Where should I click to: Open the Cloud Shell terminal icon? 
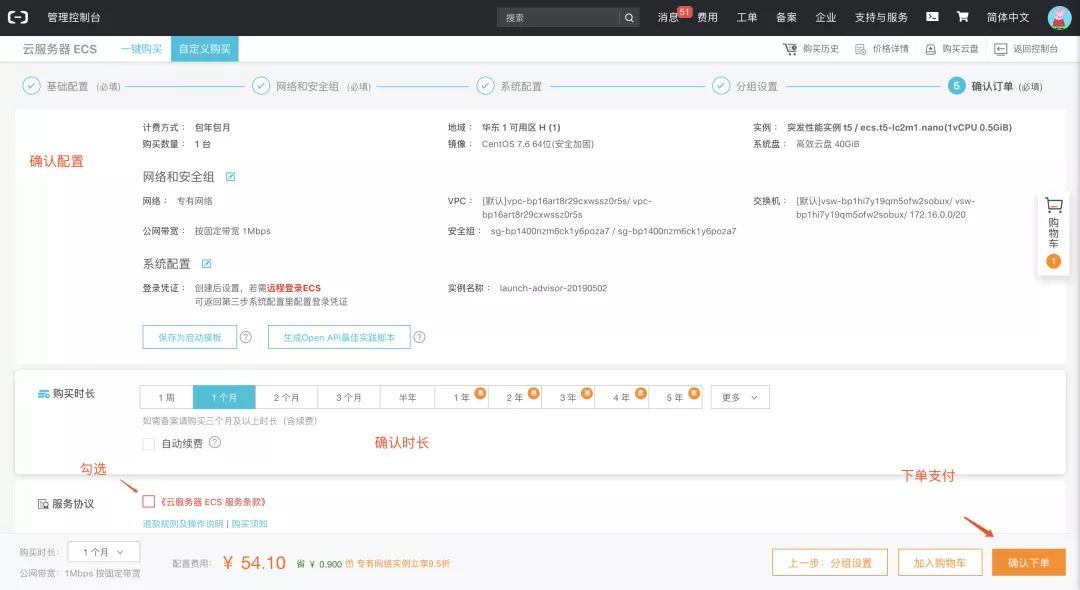pyautogui.click(x=932, y=17)
